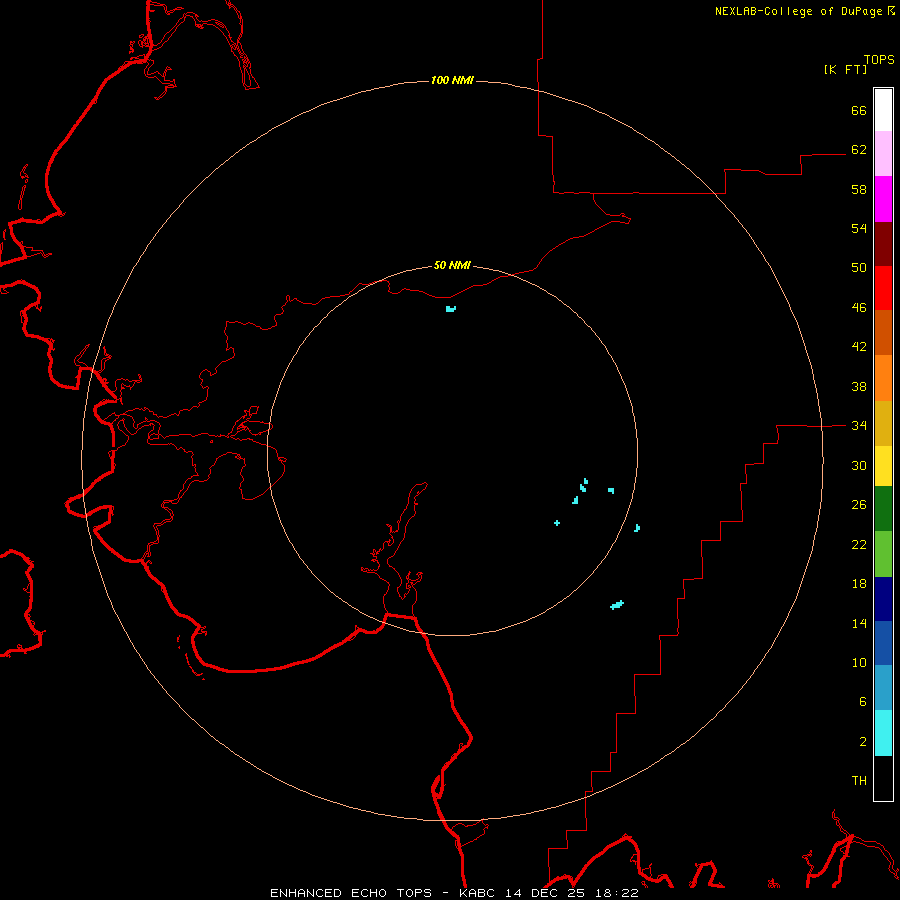Click the 34 legend value
900x900 pixels.
(859, 426)
